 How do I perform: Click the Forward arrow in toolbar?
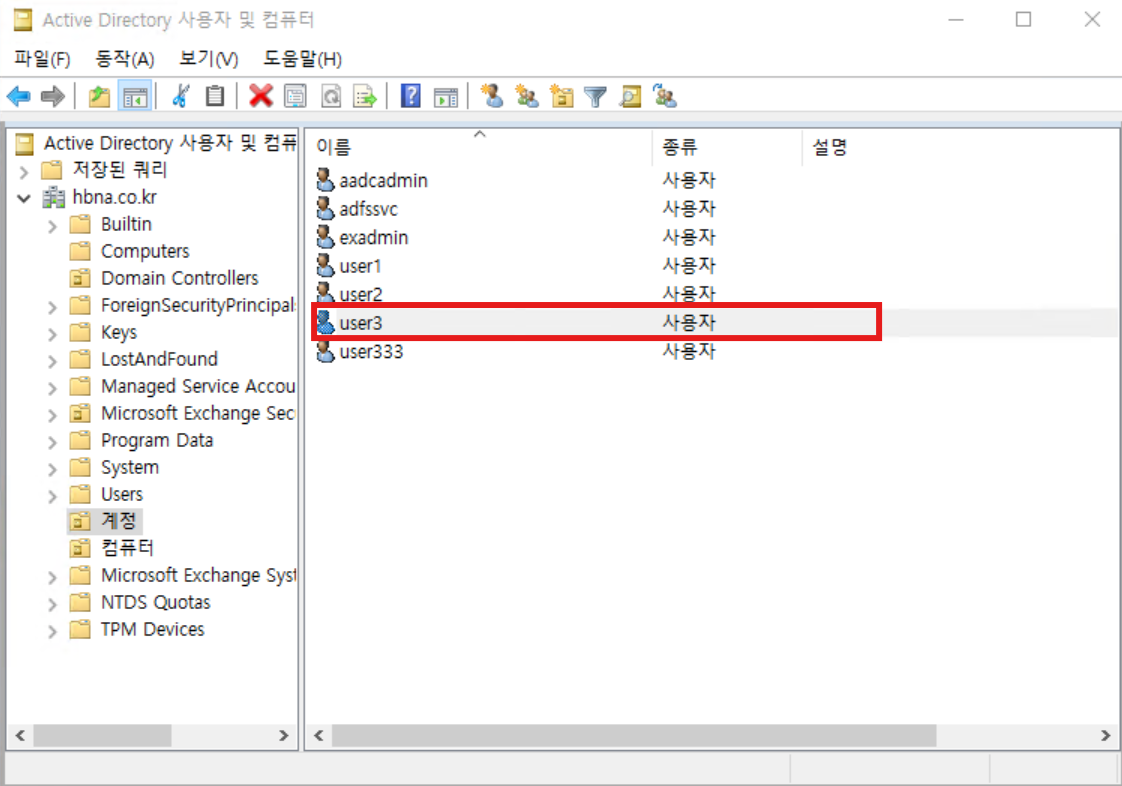click(53, 96)
